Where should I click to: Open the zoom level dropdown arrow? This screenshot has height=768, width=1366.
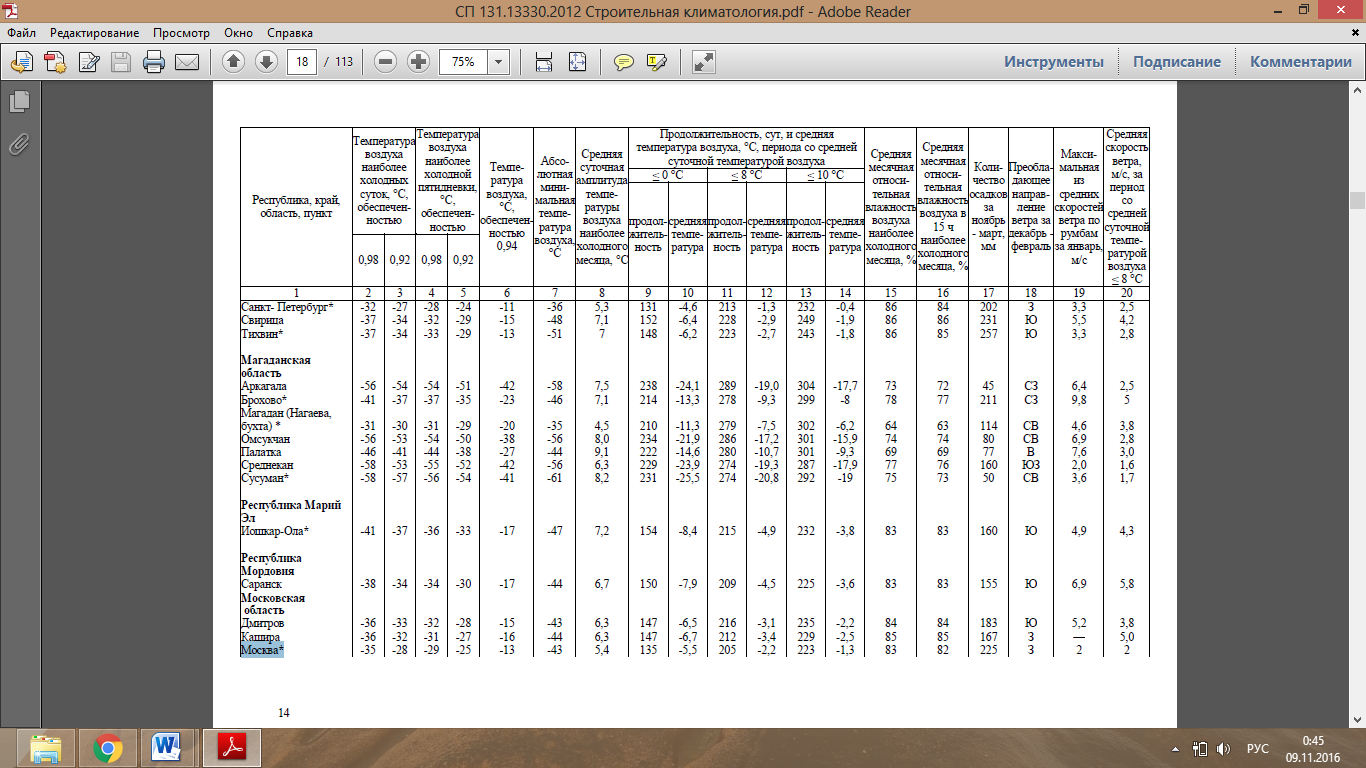(x=499, y=61)
